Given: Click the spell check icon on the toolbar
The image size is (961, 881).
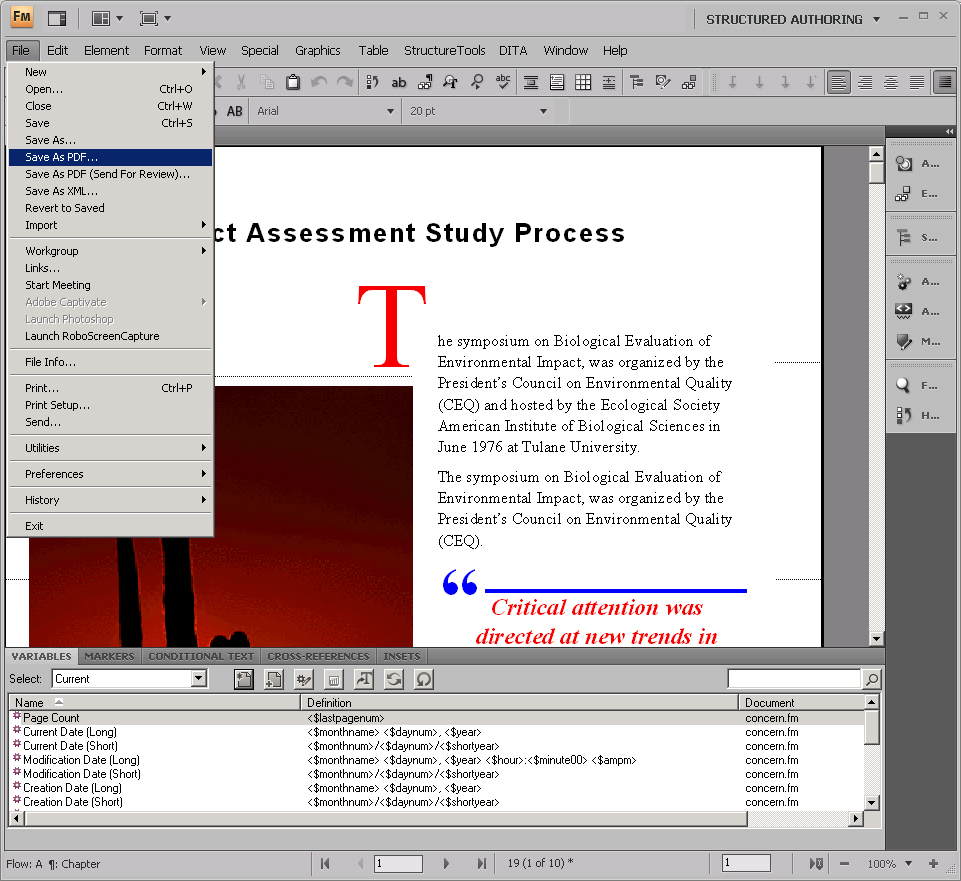Looking at the screenshot, I should pos(502,82).
